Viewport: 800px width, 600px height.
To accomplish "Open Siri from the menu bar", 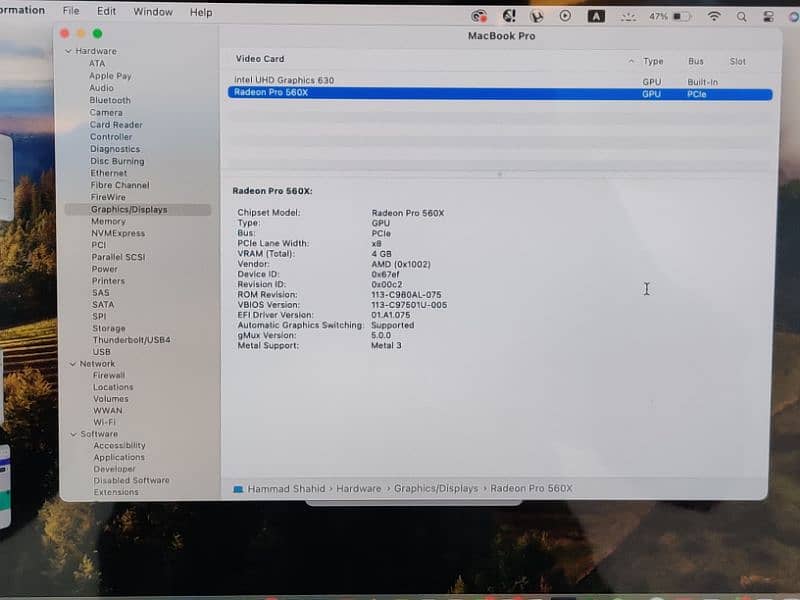I will [790, 17].
